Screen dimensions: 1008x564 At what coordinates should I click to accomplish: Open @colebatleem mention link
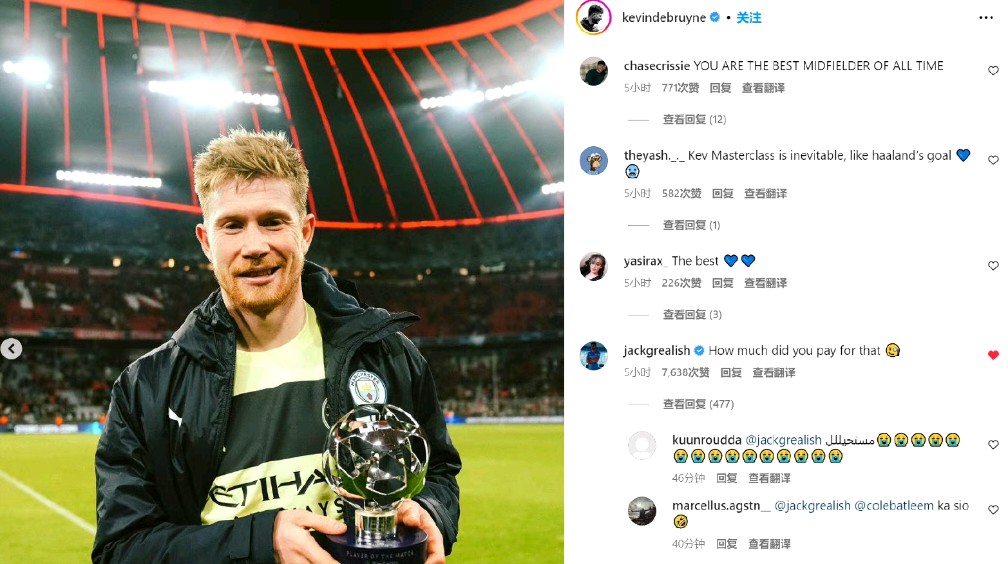tap(894, 505)
